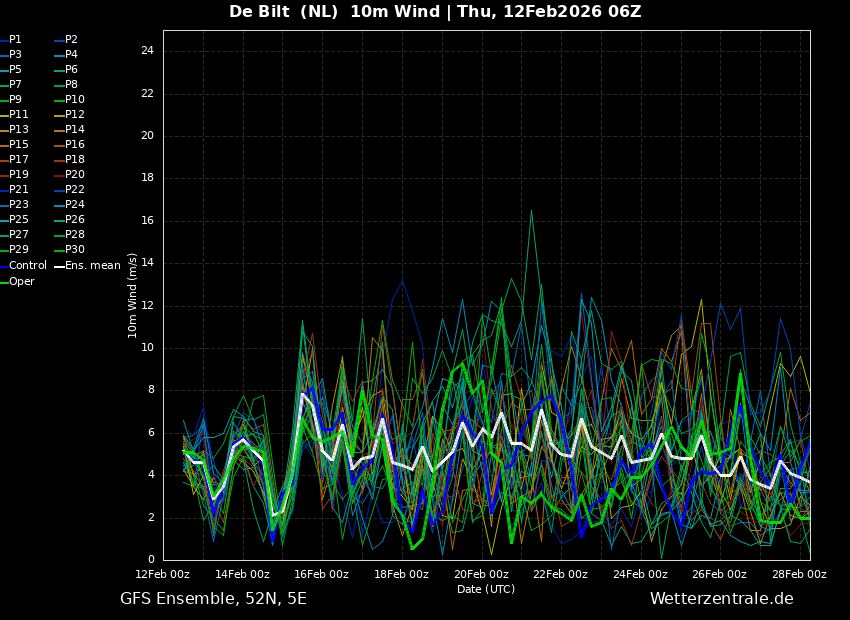The image size is (850, 620).
Task: Select the Control legend entry
Action: click(27, 265)
